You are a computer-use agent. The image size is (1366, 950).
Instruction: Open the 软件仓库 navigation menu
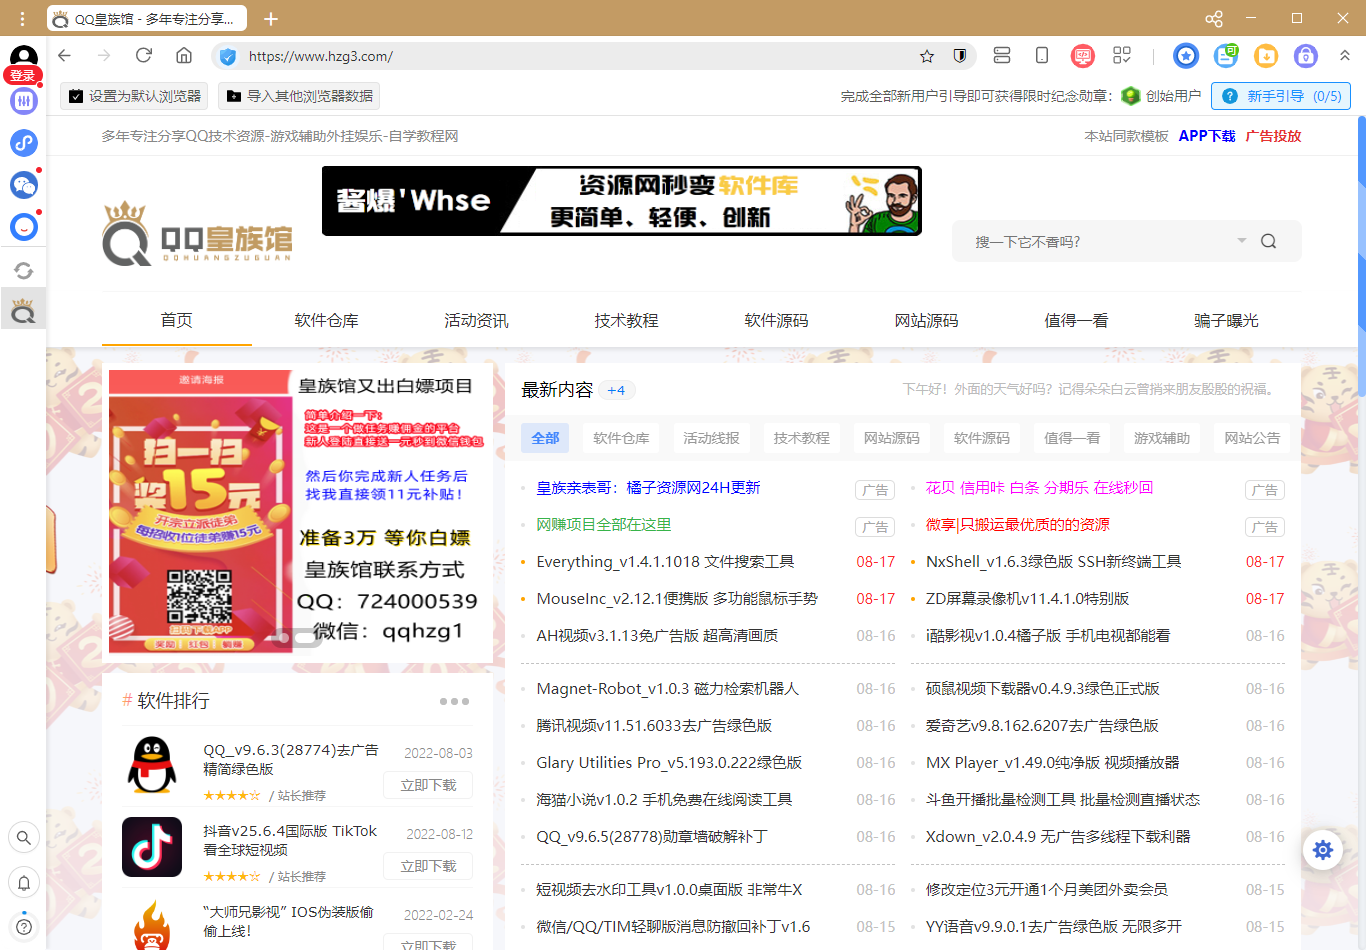[x=327, y=320]
